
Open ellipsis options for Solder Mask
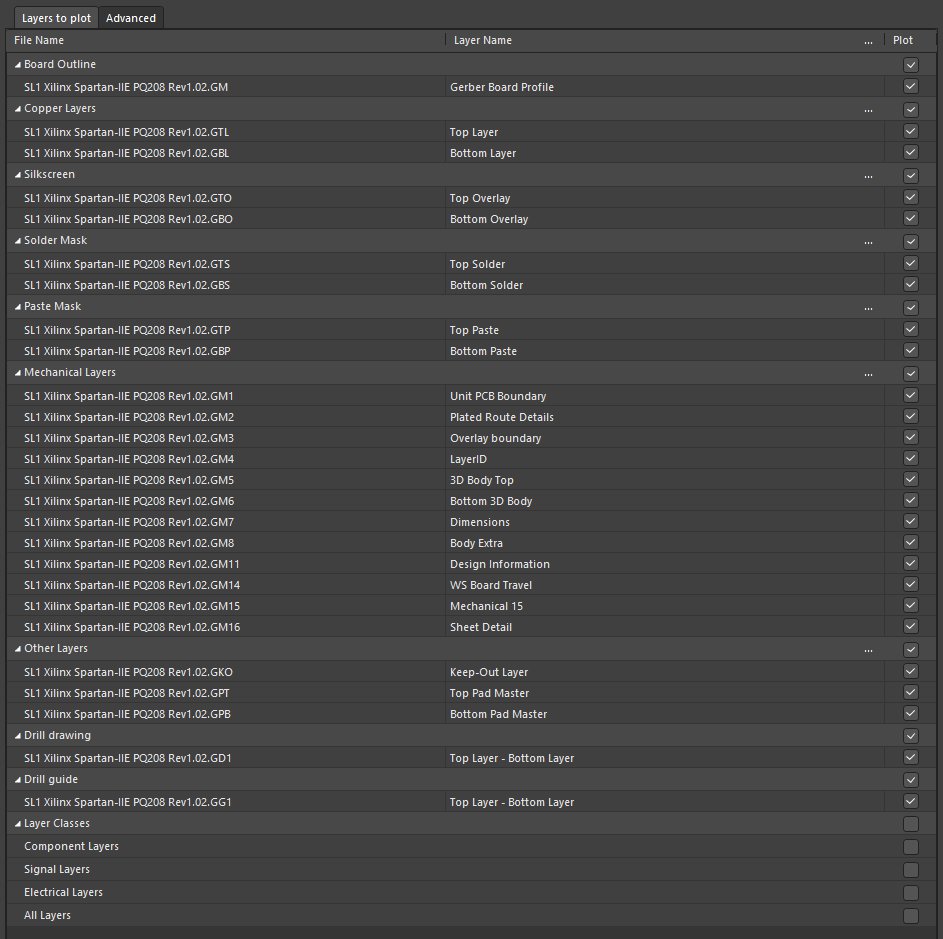(x=868, y=242)
